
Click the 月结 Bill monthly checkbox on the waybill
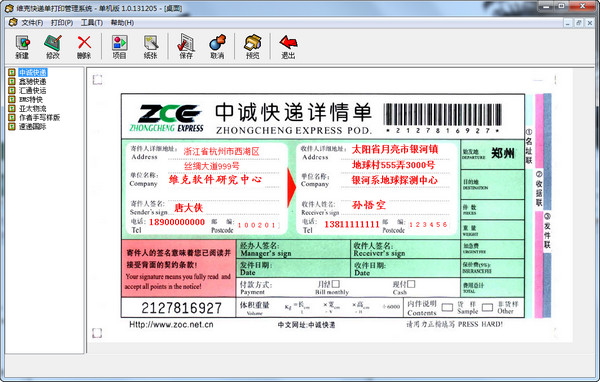click(x=336, y=284)
